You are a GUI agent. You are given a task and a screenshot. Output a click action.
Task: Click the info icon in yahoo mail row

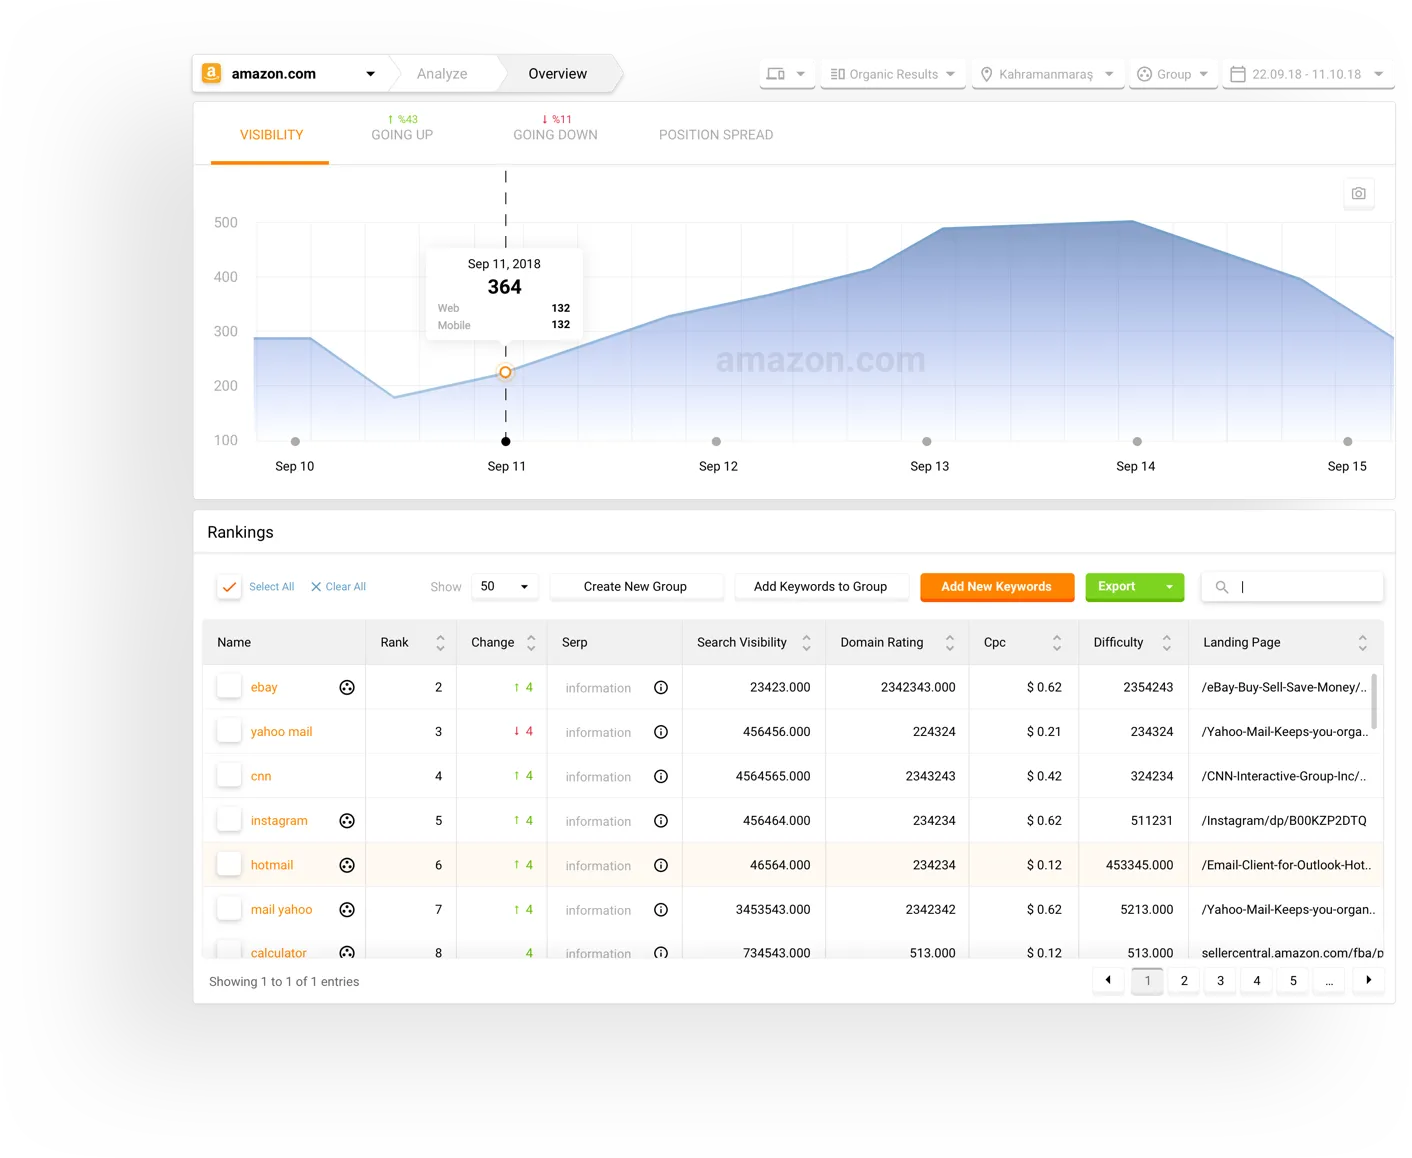pos(661,732)
